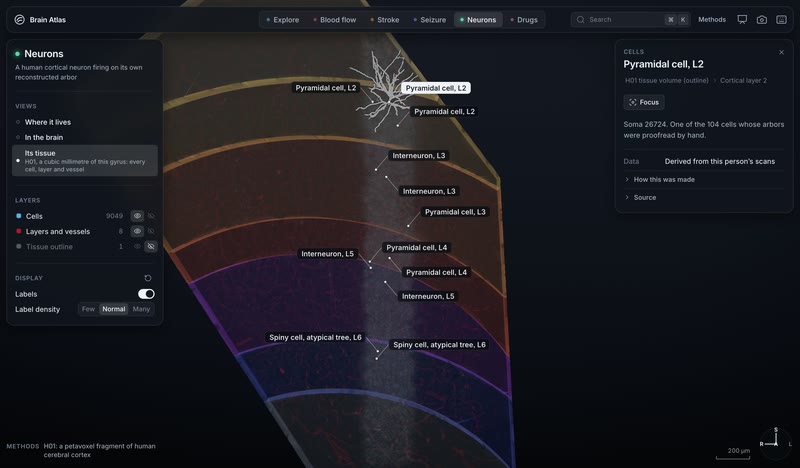Expand the Source section
Viewport: 800px width, 468px height.
coord(704,198)
